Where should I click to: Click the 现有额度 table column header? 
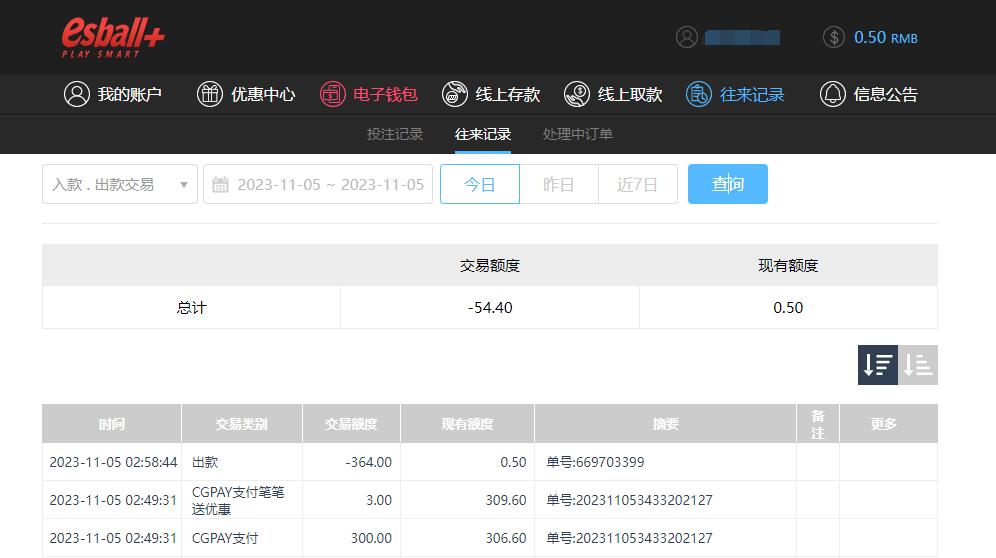point(468,424)
